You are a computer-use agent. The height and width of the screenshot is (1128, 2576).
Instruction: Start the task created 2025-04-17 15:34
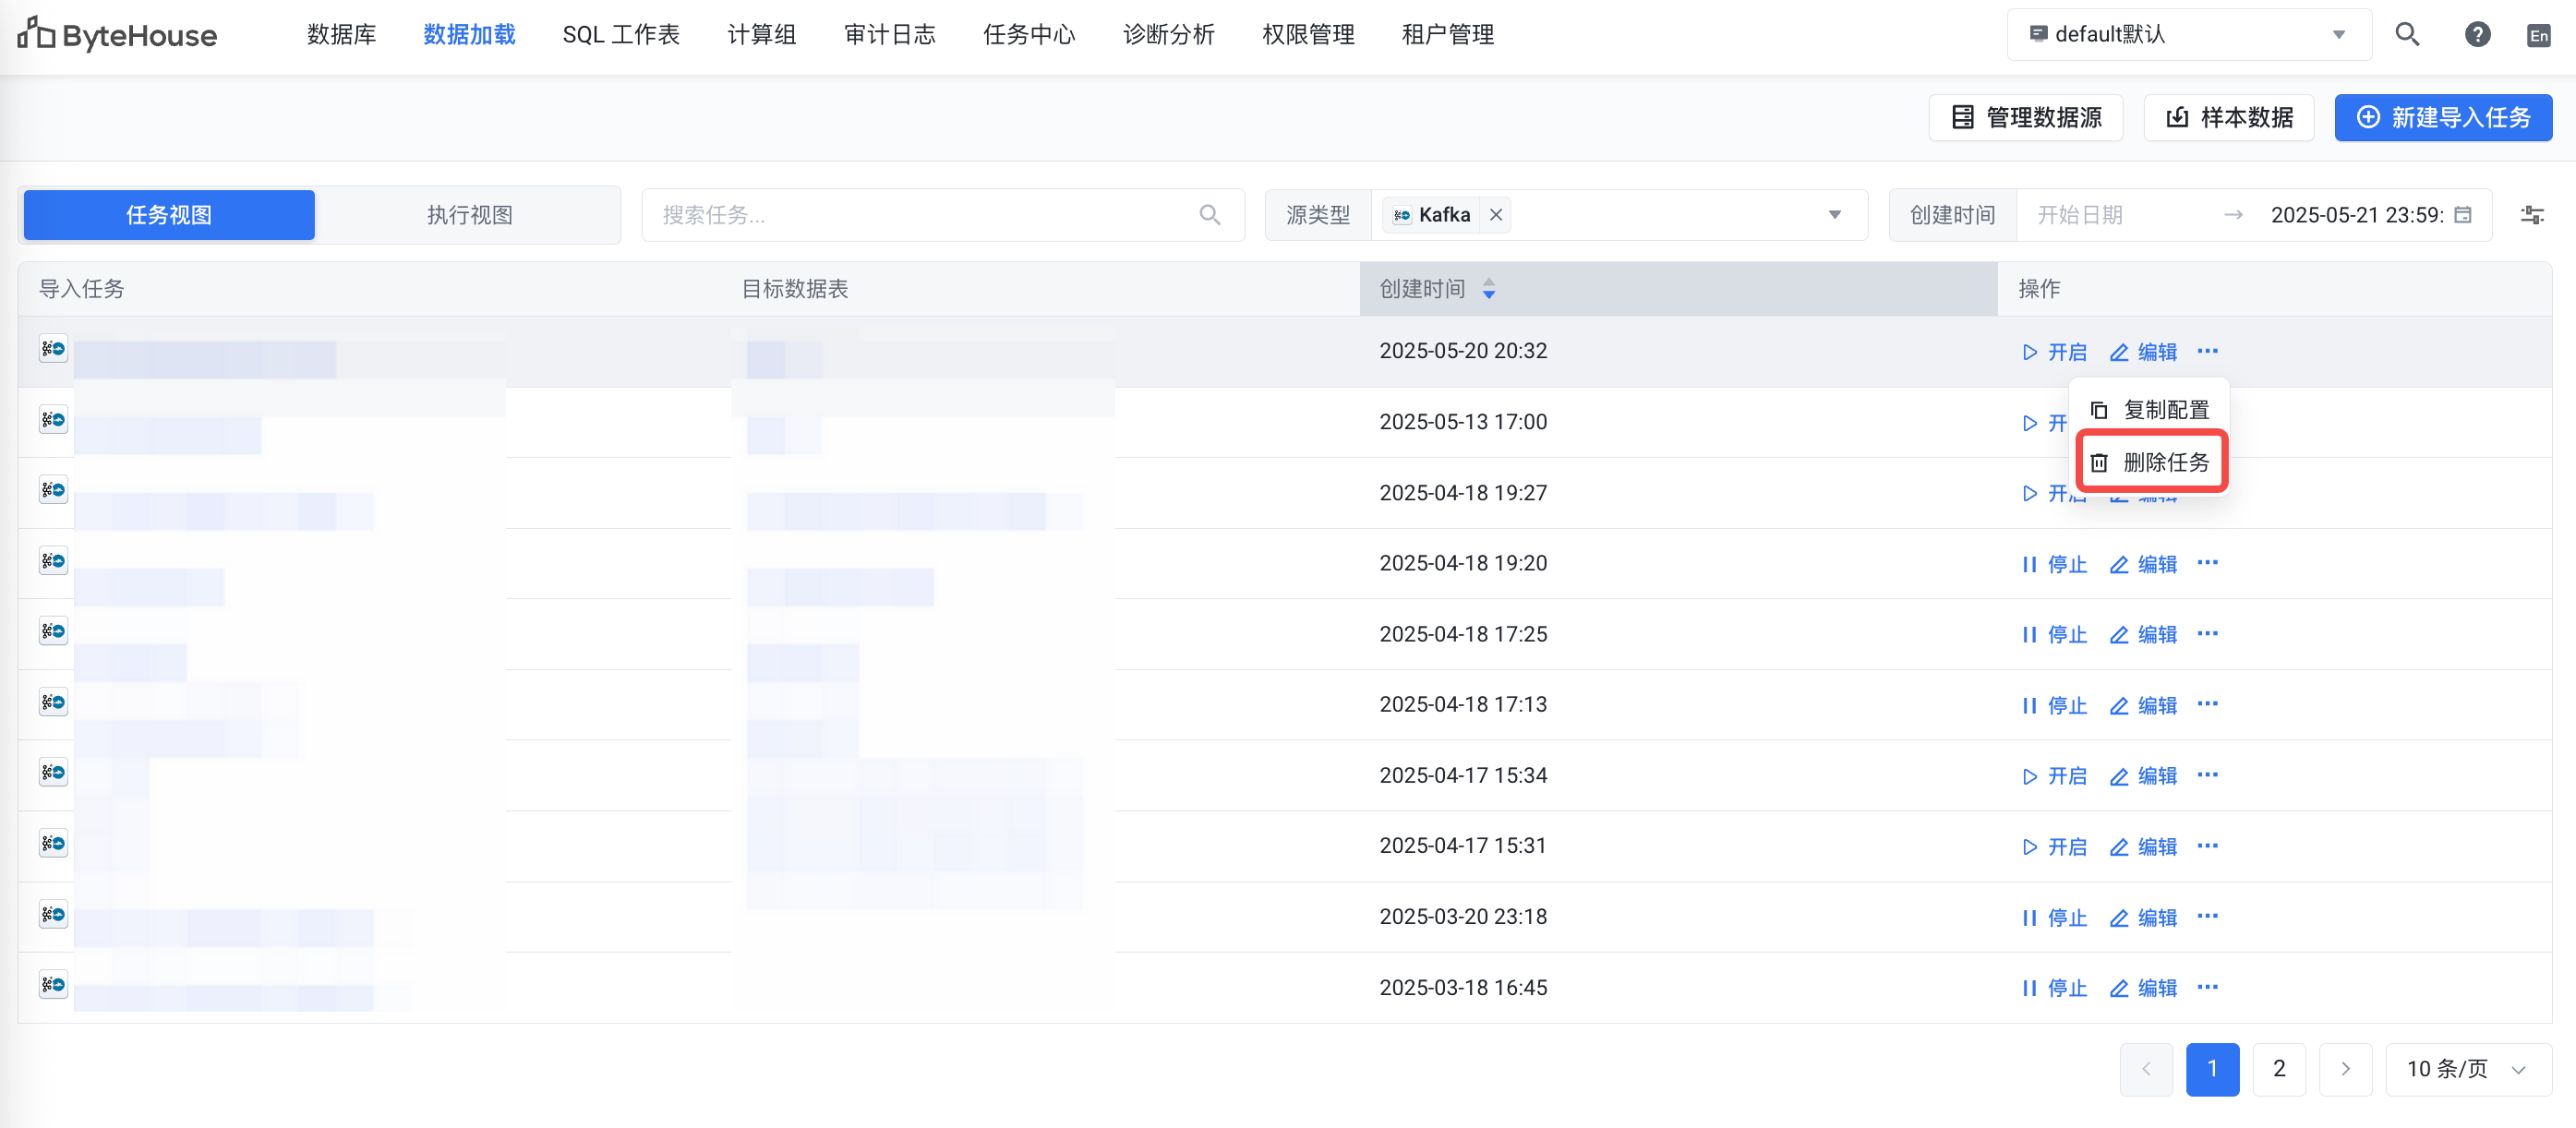[2054, 776]
